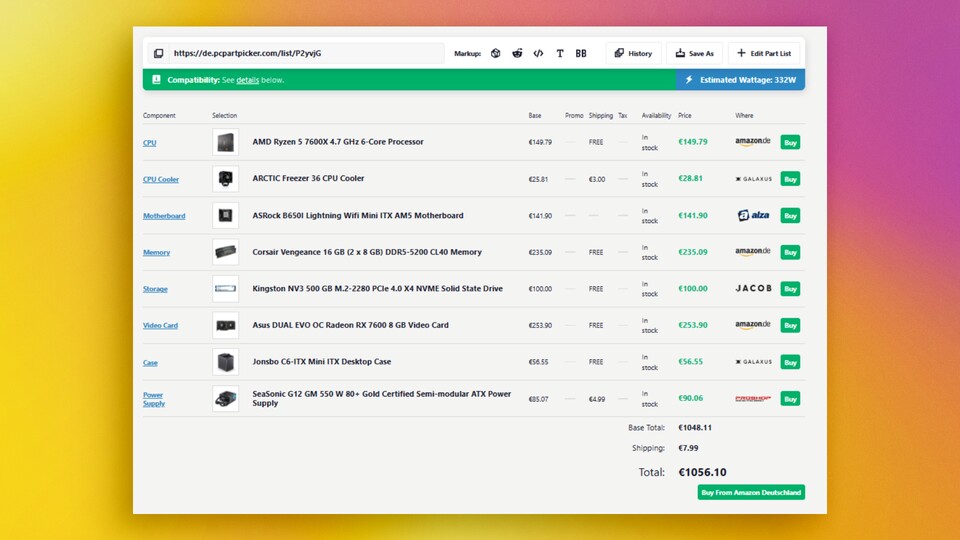960x540 pixels.
Task: Open Corsair Vengeance 16 GB product name
Action: pos(367,252)
